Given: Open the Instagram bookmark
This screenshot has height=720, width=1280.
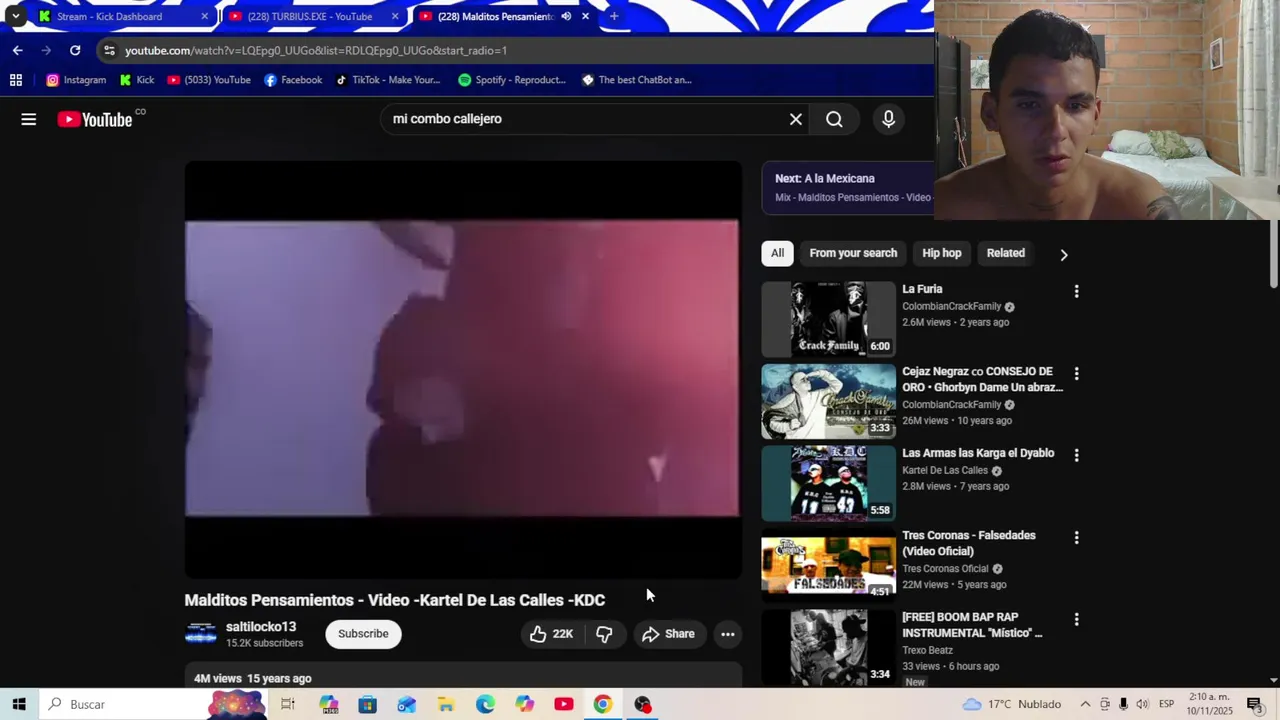Looking at the screenshot, I should pyautogui.click(x=76, y=80).
